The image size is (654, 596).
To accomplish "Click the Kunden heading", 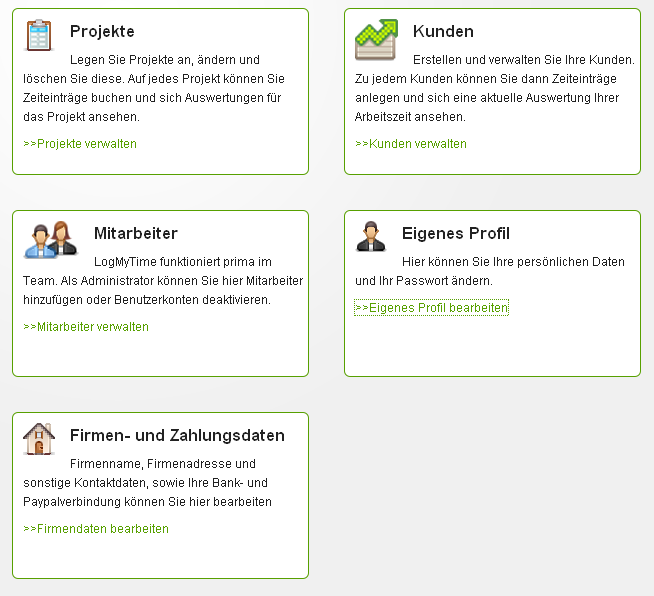I will [443, 31].
